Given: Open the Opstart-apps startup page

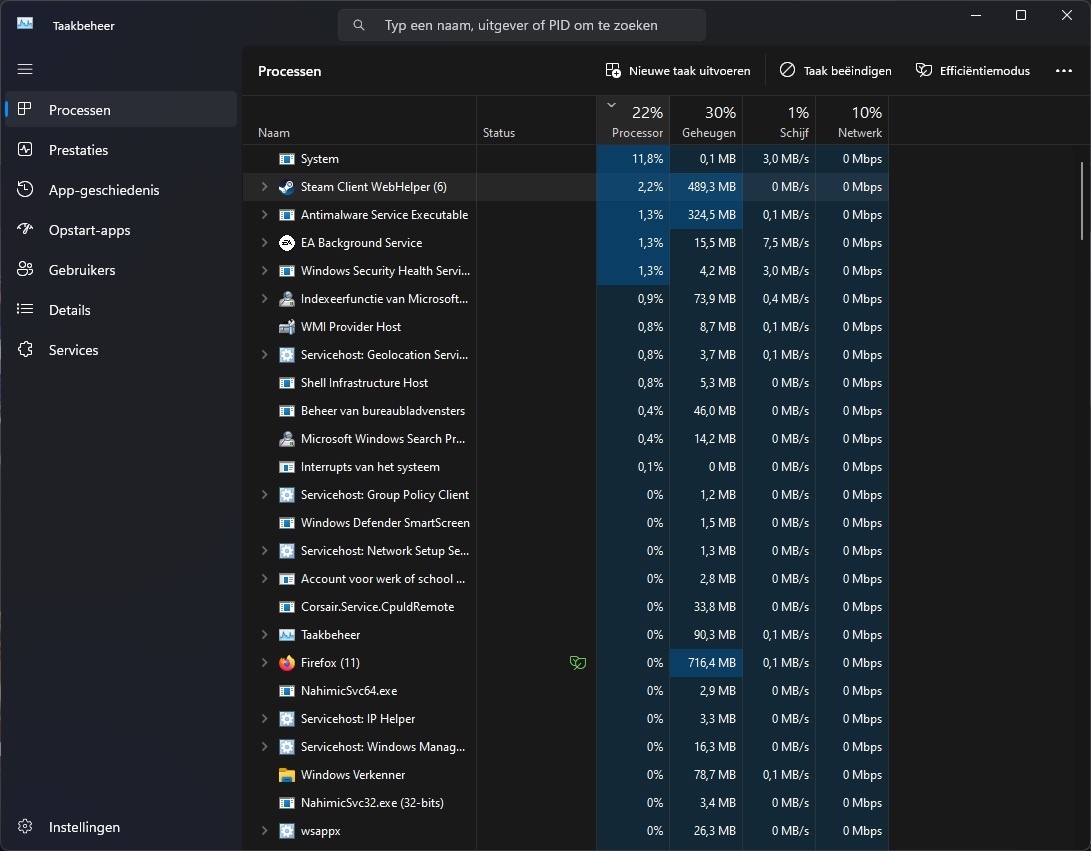Looking at the screenshot, I should click(x=121, y=230).
